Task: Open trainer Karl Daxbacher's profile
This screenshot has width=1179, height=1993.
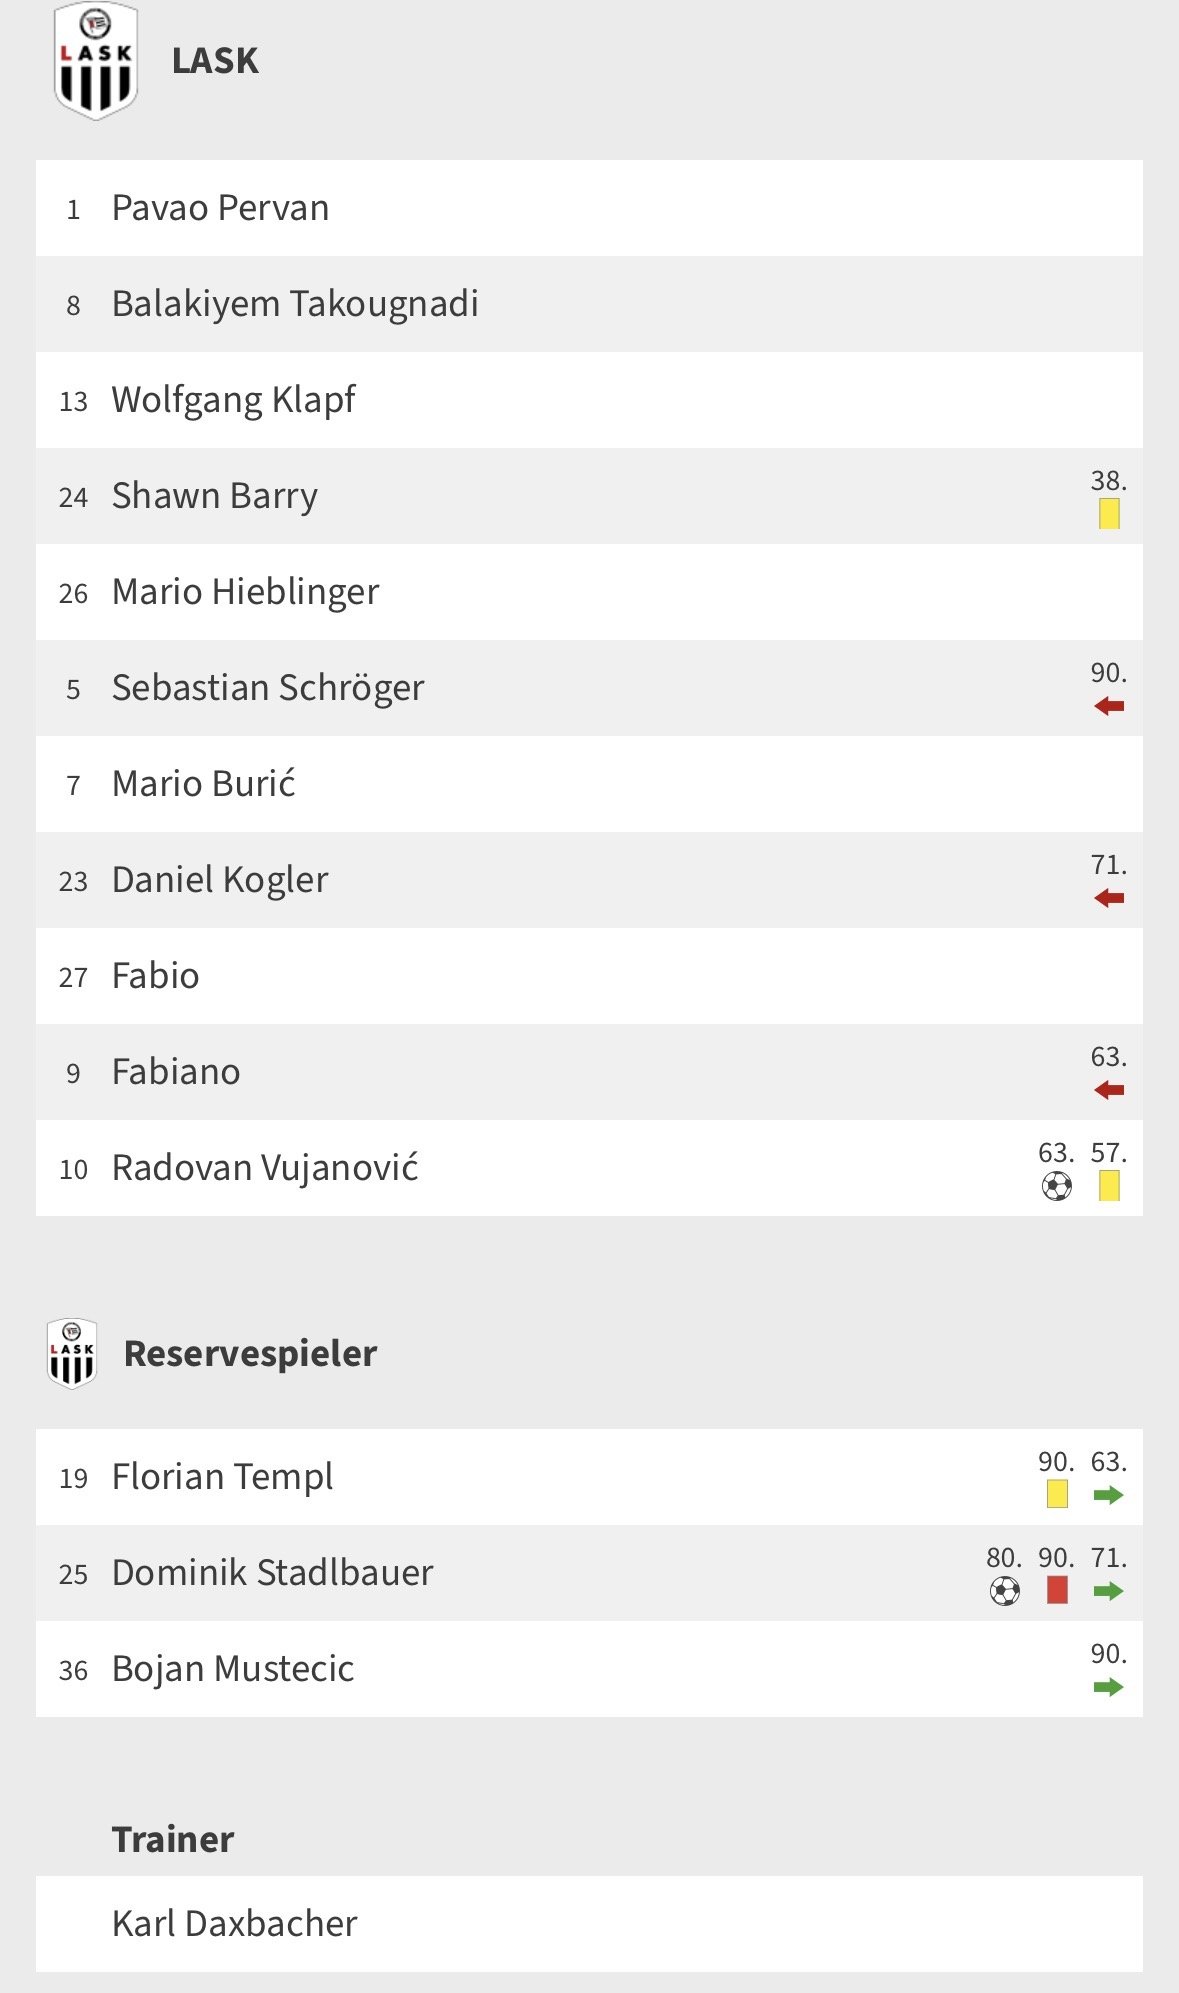Action: tap(234, 1923)
